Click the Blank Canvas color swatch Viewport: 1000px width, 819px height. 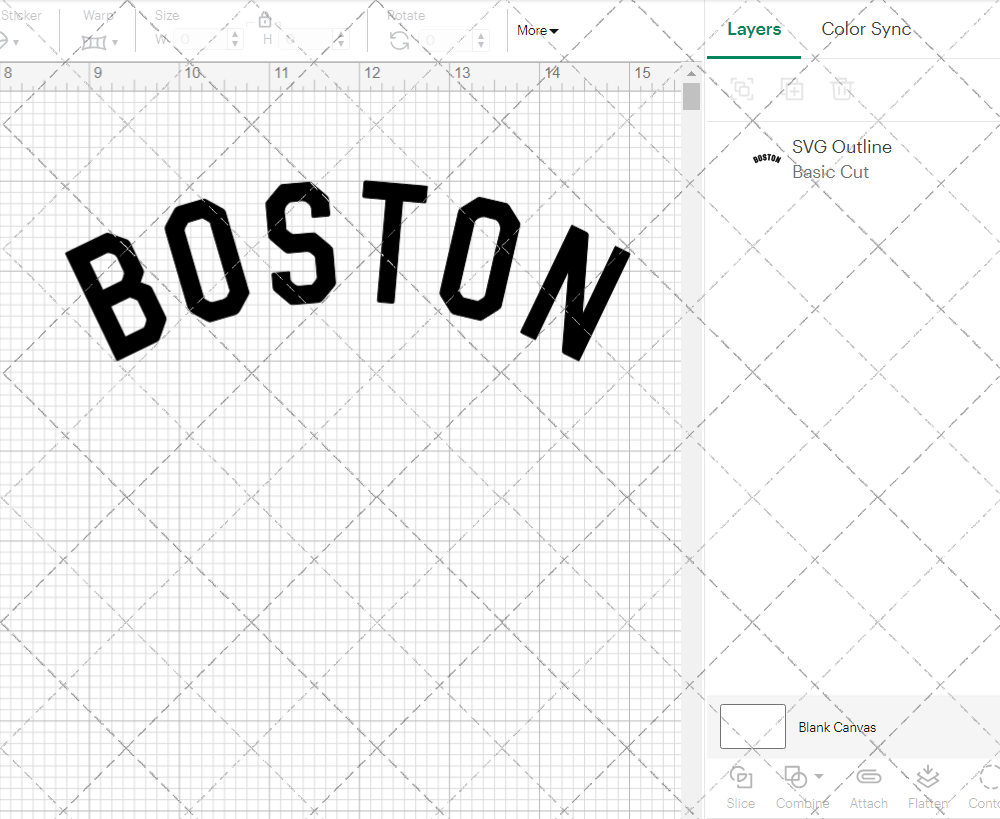(752, 727)
